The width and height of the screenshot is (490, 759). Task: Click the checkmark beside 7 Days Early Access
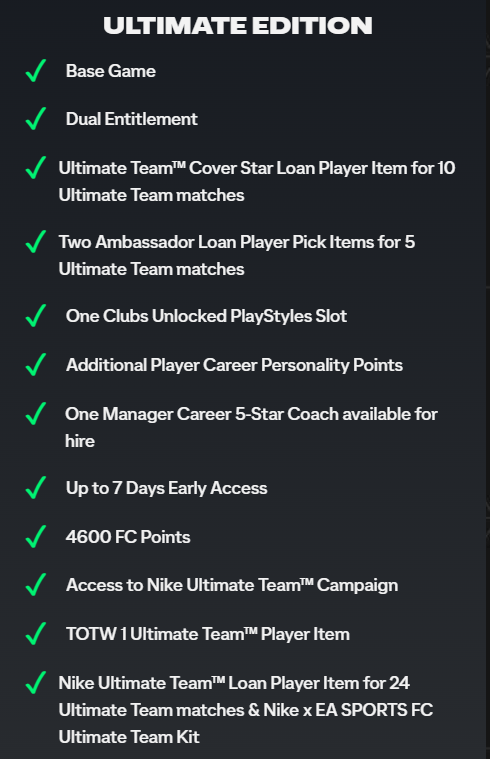pyautogui.click(x=36, y=487)
